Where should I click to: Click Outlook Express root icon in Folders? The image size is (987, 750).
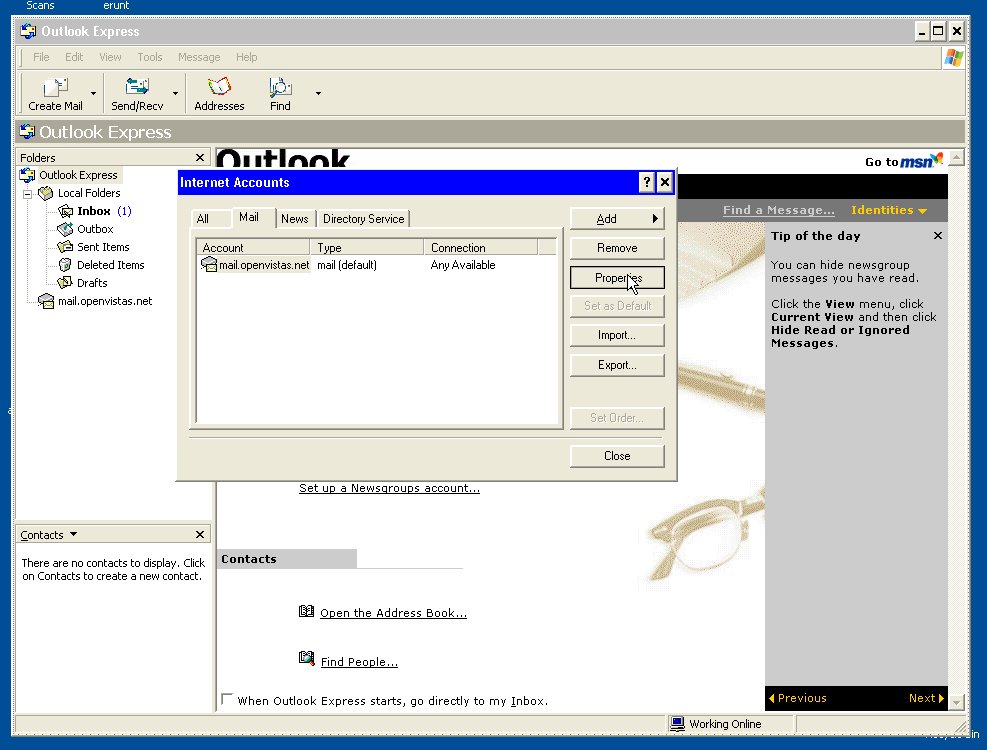(27, 174)
